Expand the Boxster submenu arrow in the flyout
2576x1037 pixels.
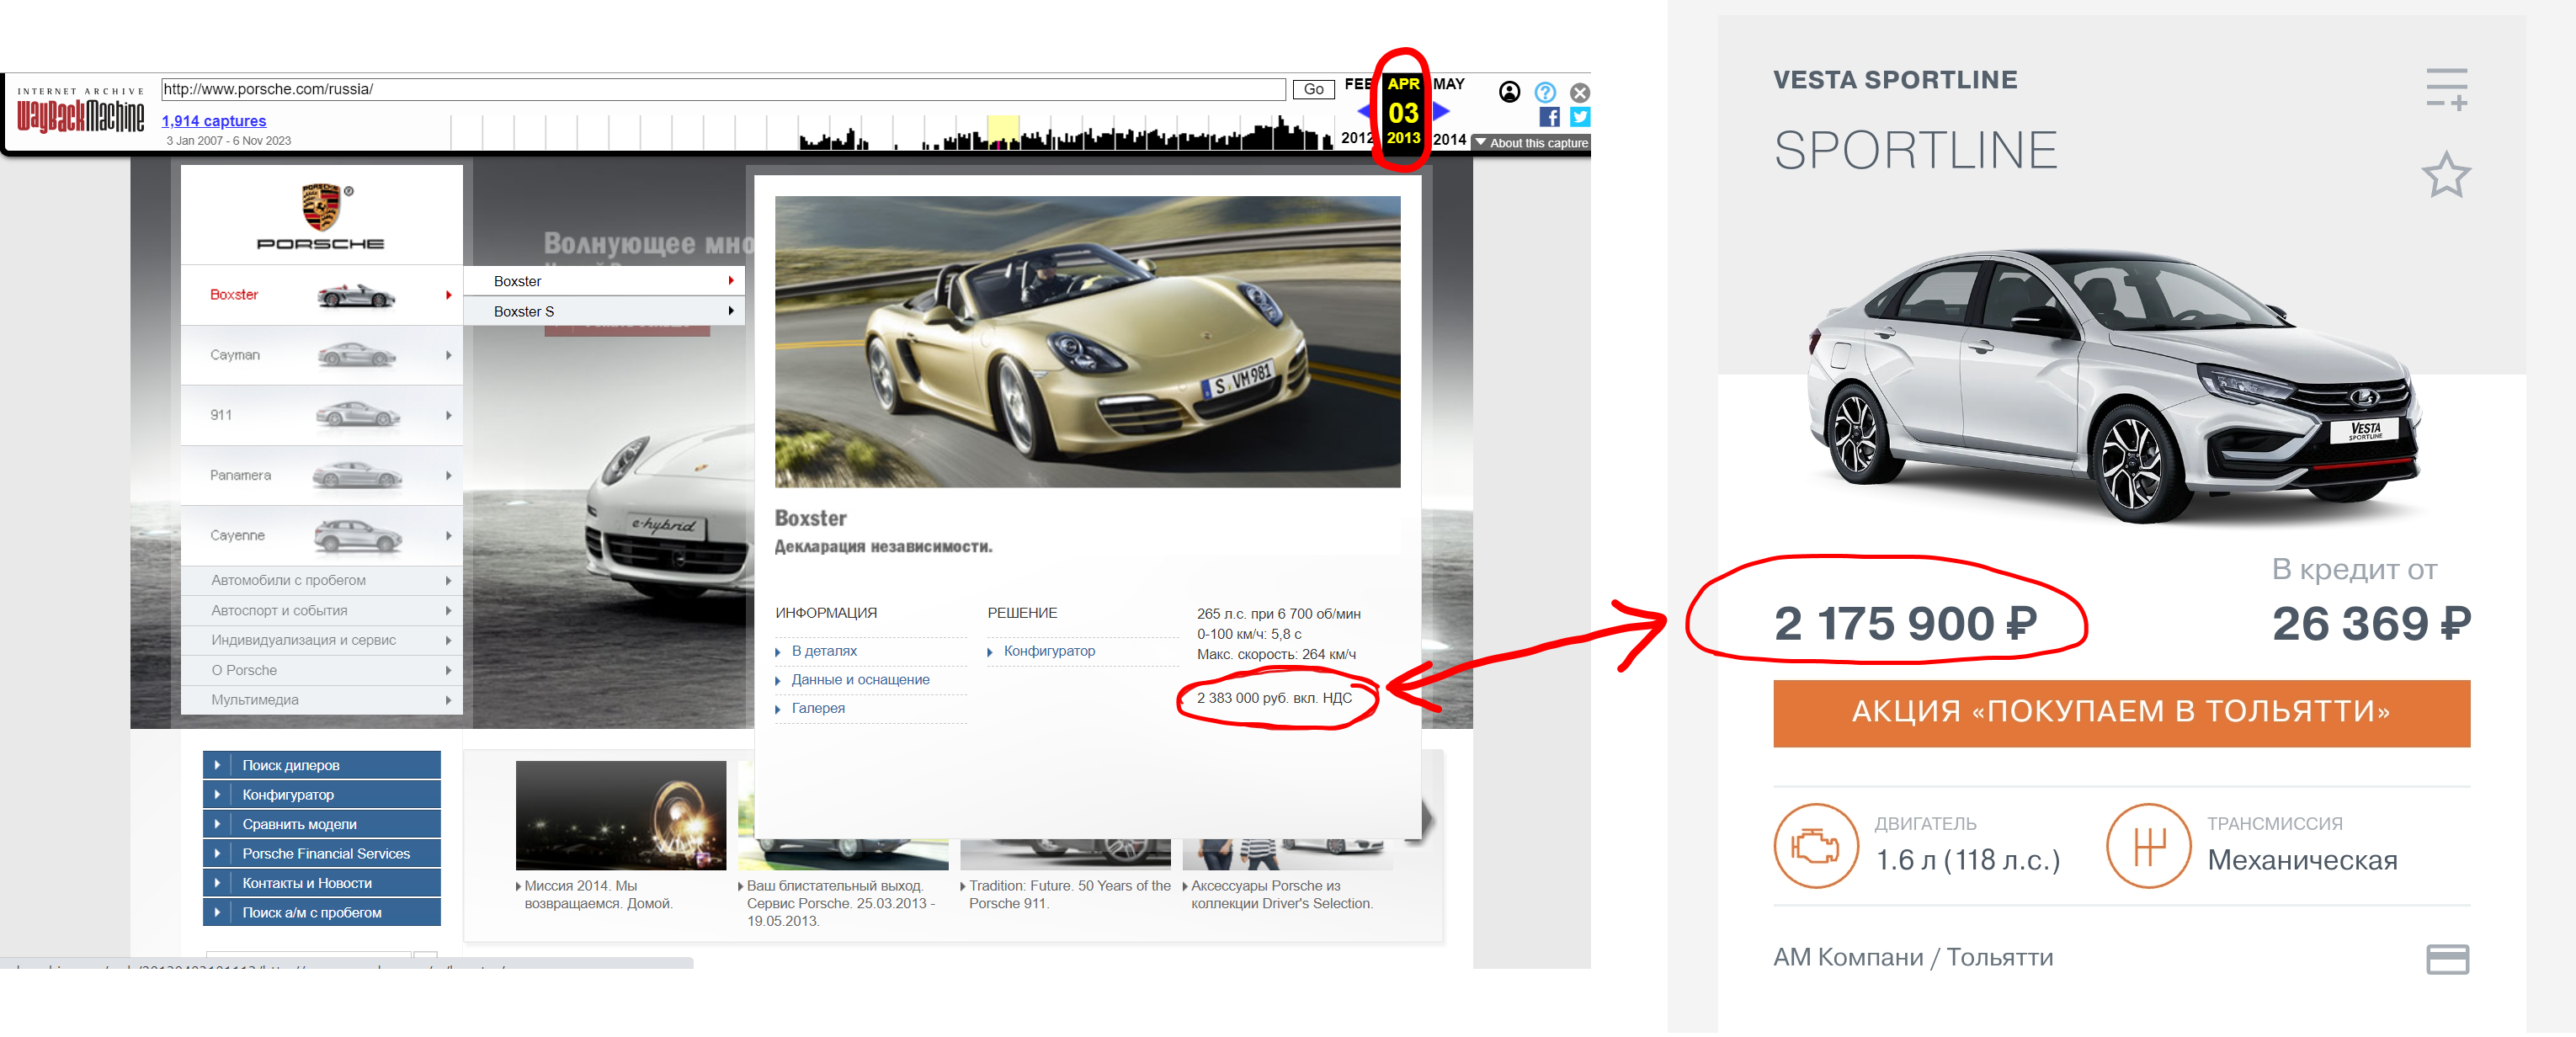coord(731,281)
